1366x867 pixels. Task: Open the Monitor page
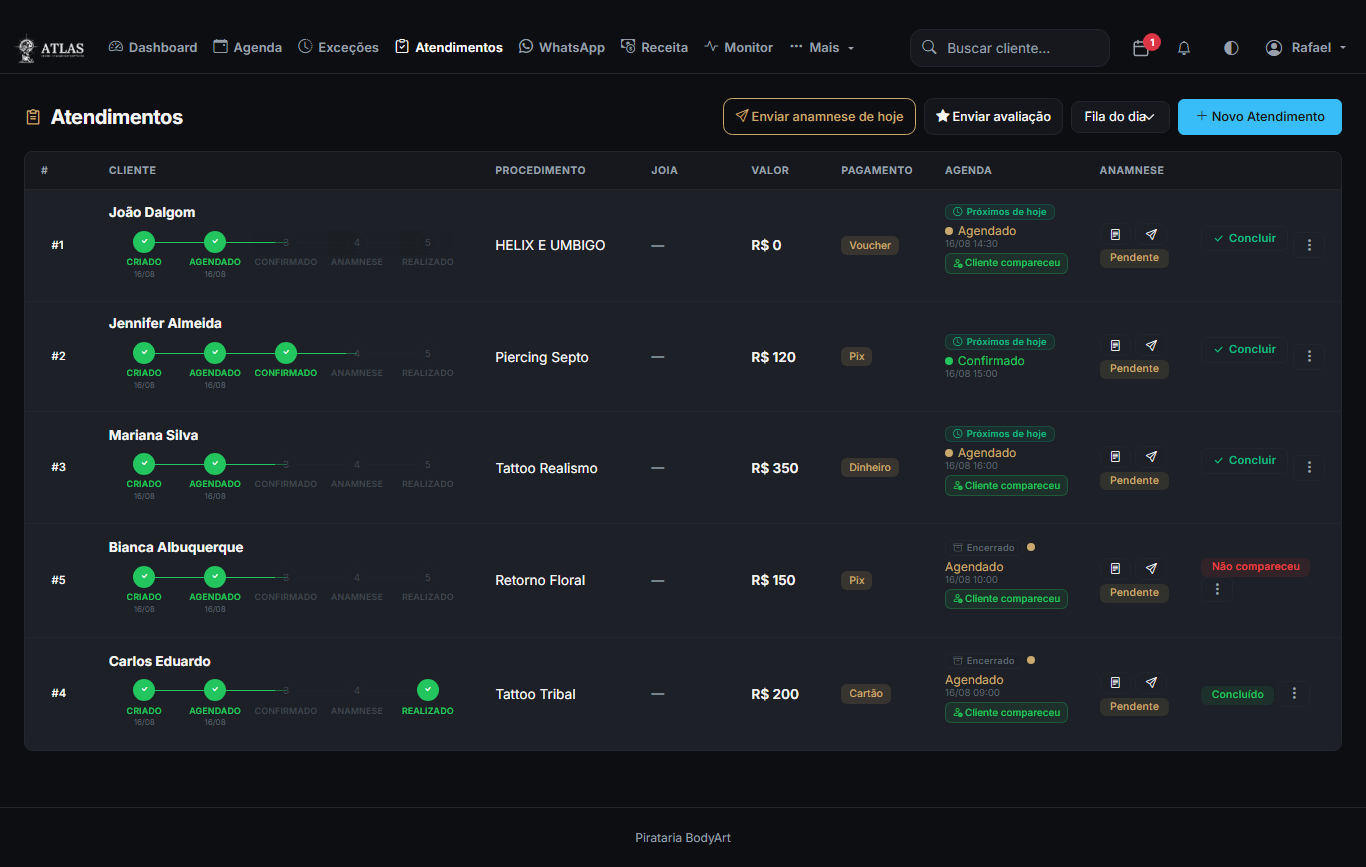coord(738,48)
